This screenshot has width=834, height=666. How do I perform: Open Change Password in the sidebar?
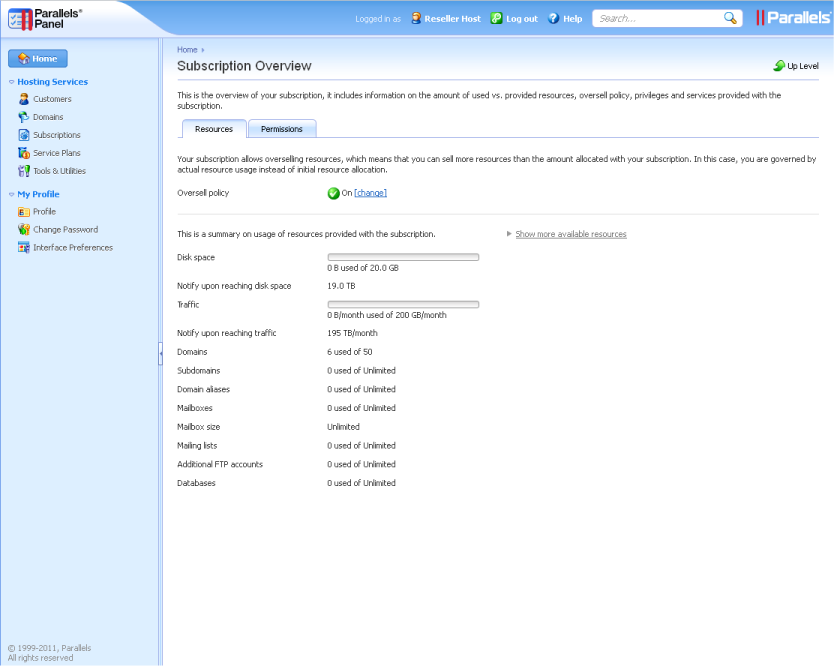point(65,229)
